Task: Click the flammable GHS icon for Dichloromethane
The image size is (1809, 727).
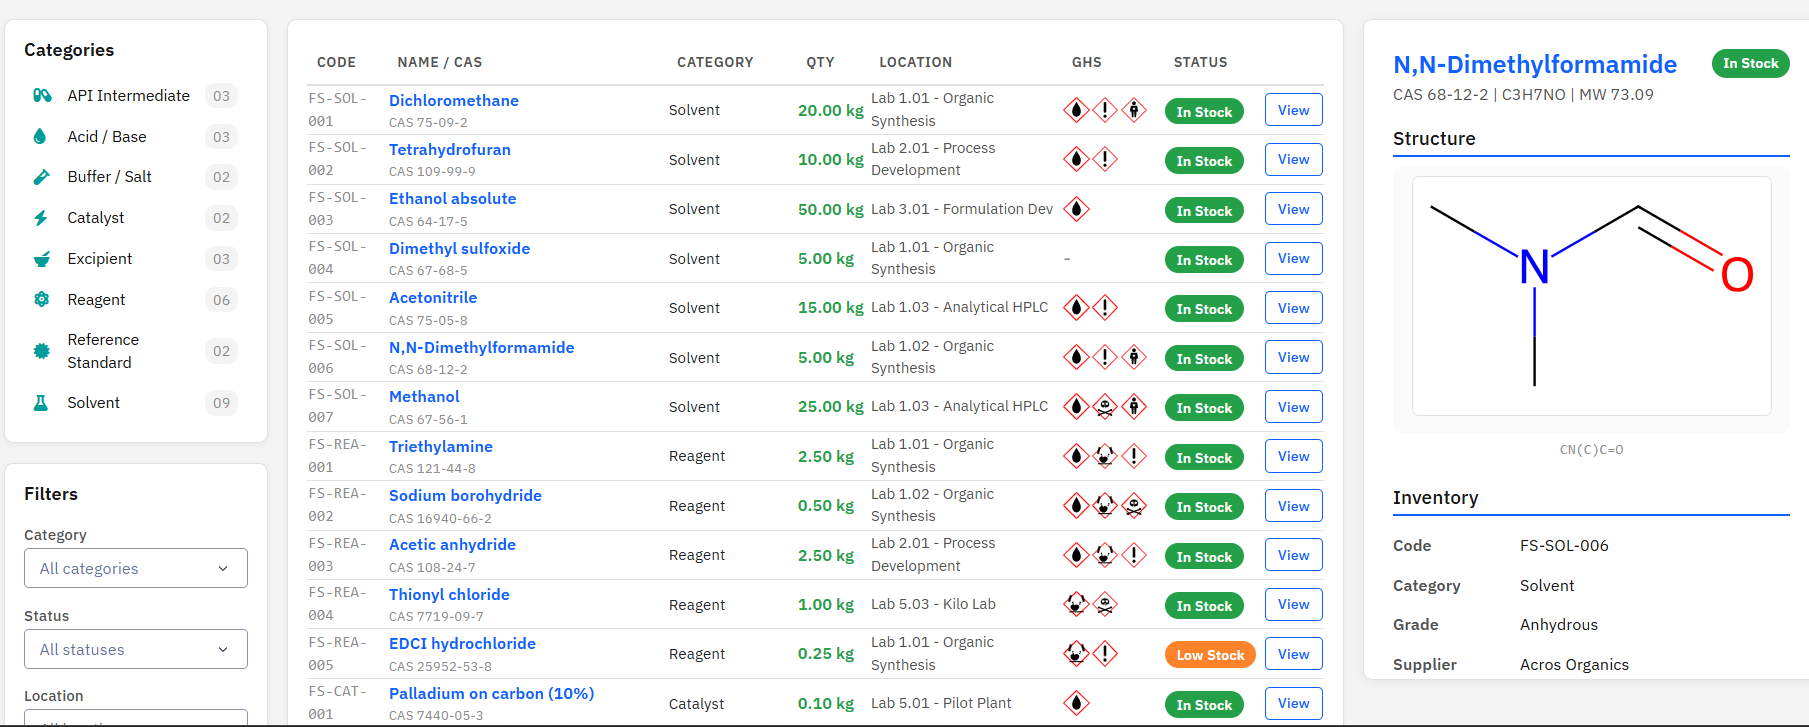Action: tap(1076, 110)
